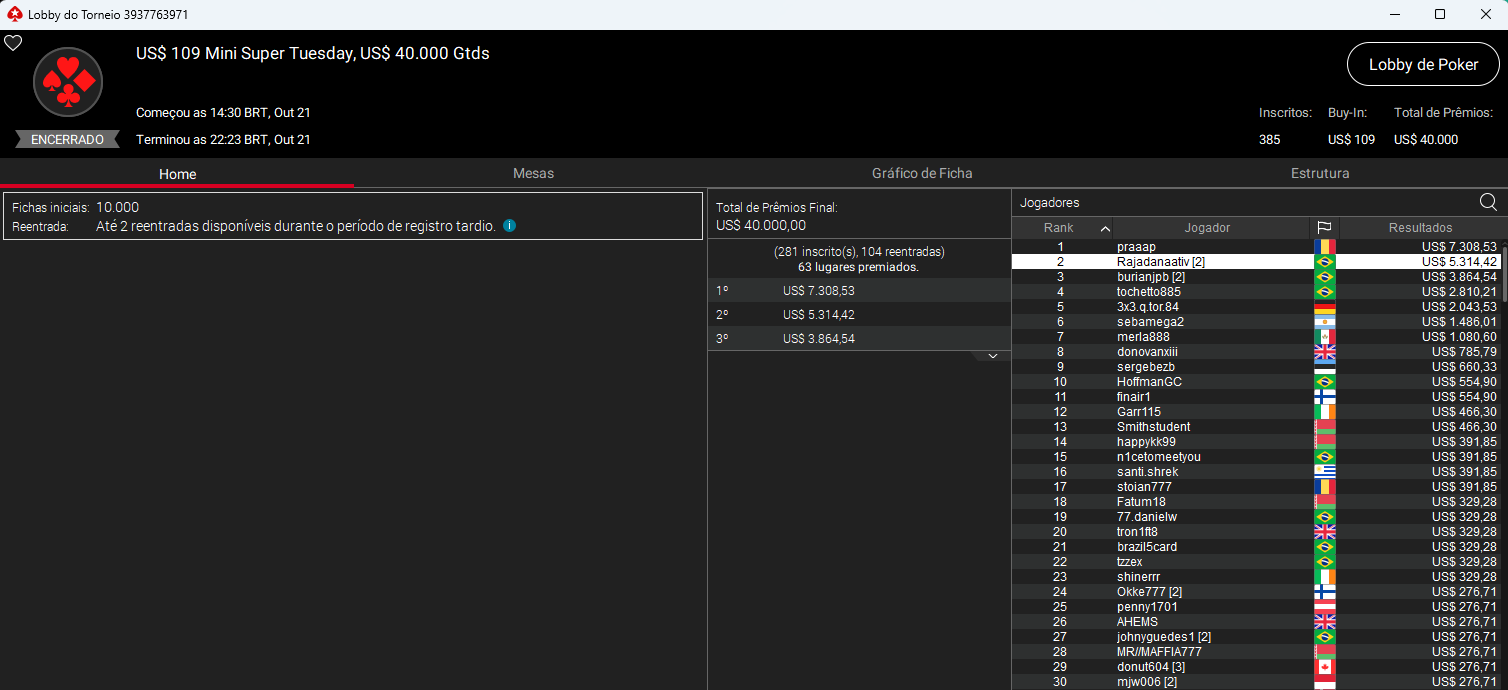Go to the Estrutura tab
Viewport: 1508px width, 690px height.
pos(1319,173)
